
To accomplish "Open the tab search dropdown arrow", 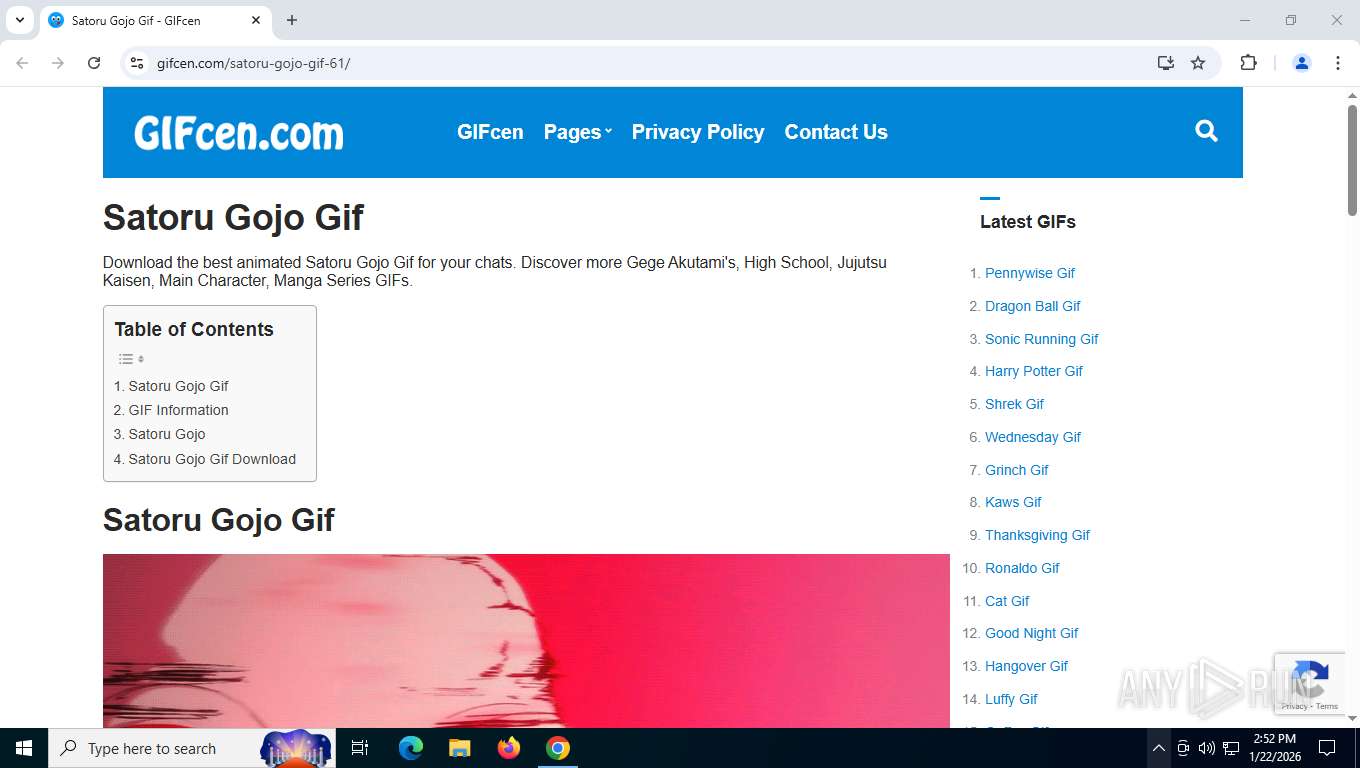I will point(19,20).
